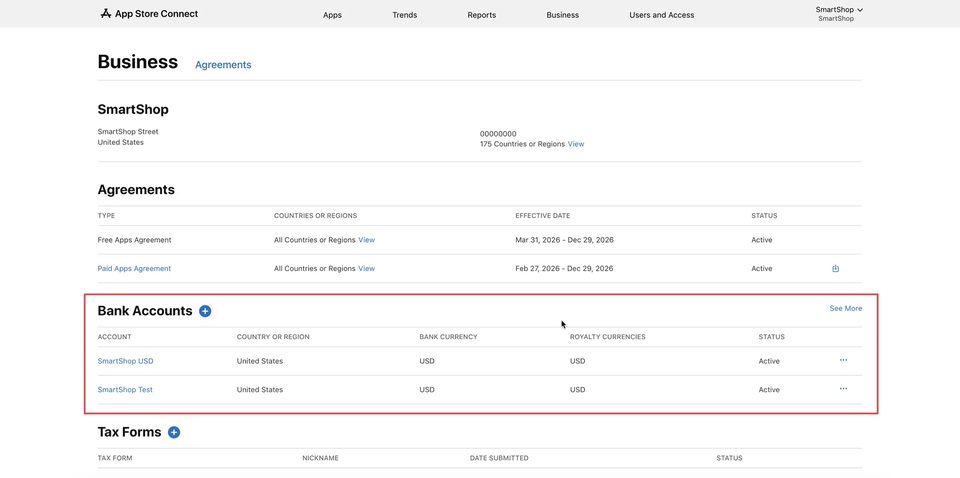This screenshot has width=960, height=478.
Task: View regions for Paid Apps Agreement
Action: pyautogui.click(x=367, y=269)
